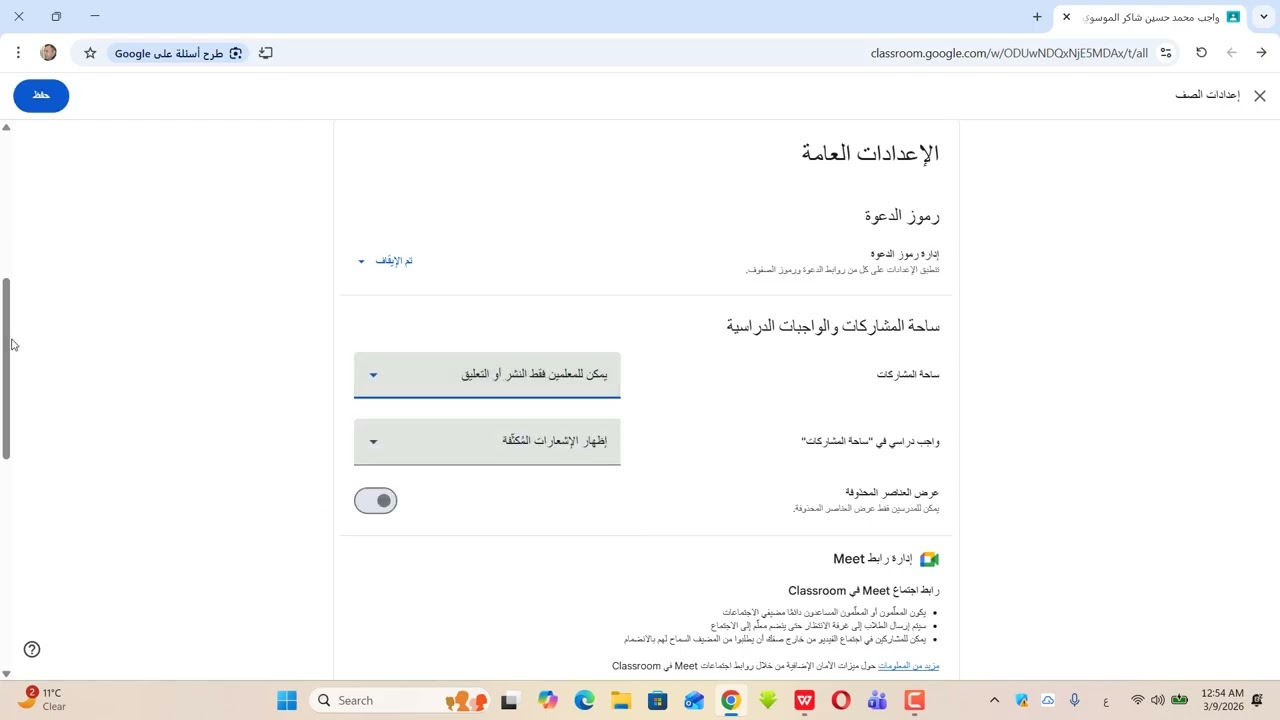Open the weather widget showing 11°C
The height and width of the screenshot is (720, 1280).
pyautogui.click(x=40, y=699)
